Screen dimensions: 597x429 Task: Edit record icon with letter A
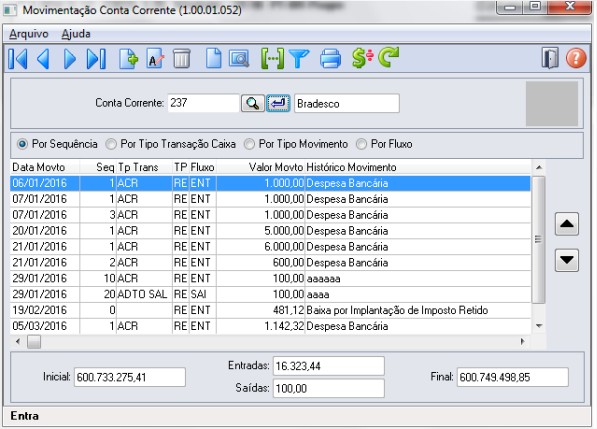(x=155, y=59)
